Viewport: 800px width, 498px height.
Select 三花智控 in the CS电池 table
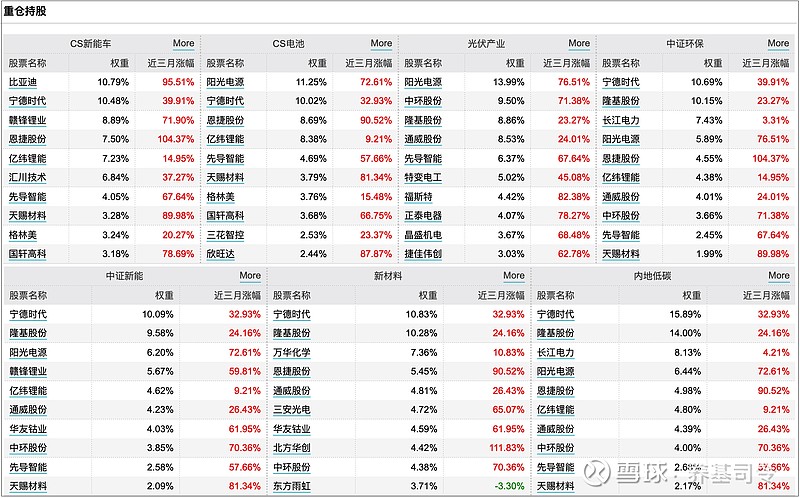tap(225, 235)
